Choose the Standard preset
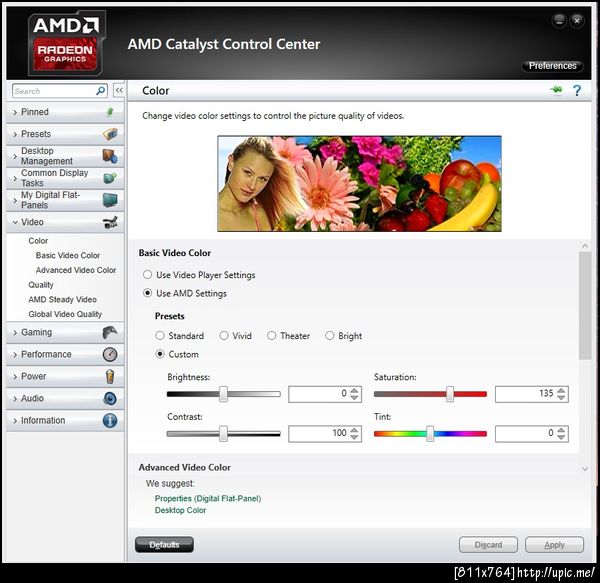 pos(160,335)
